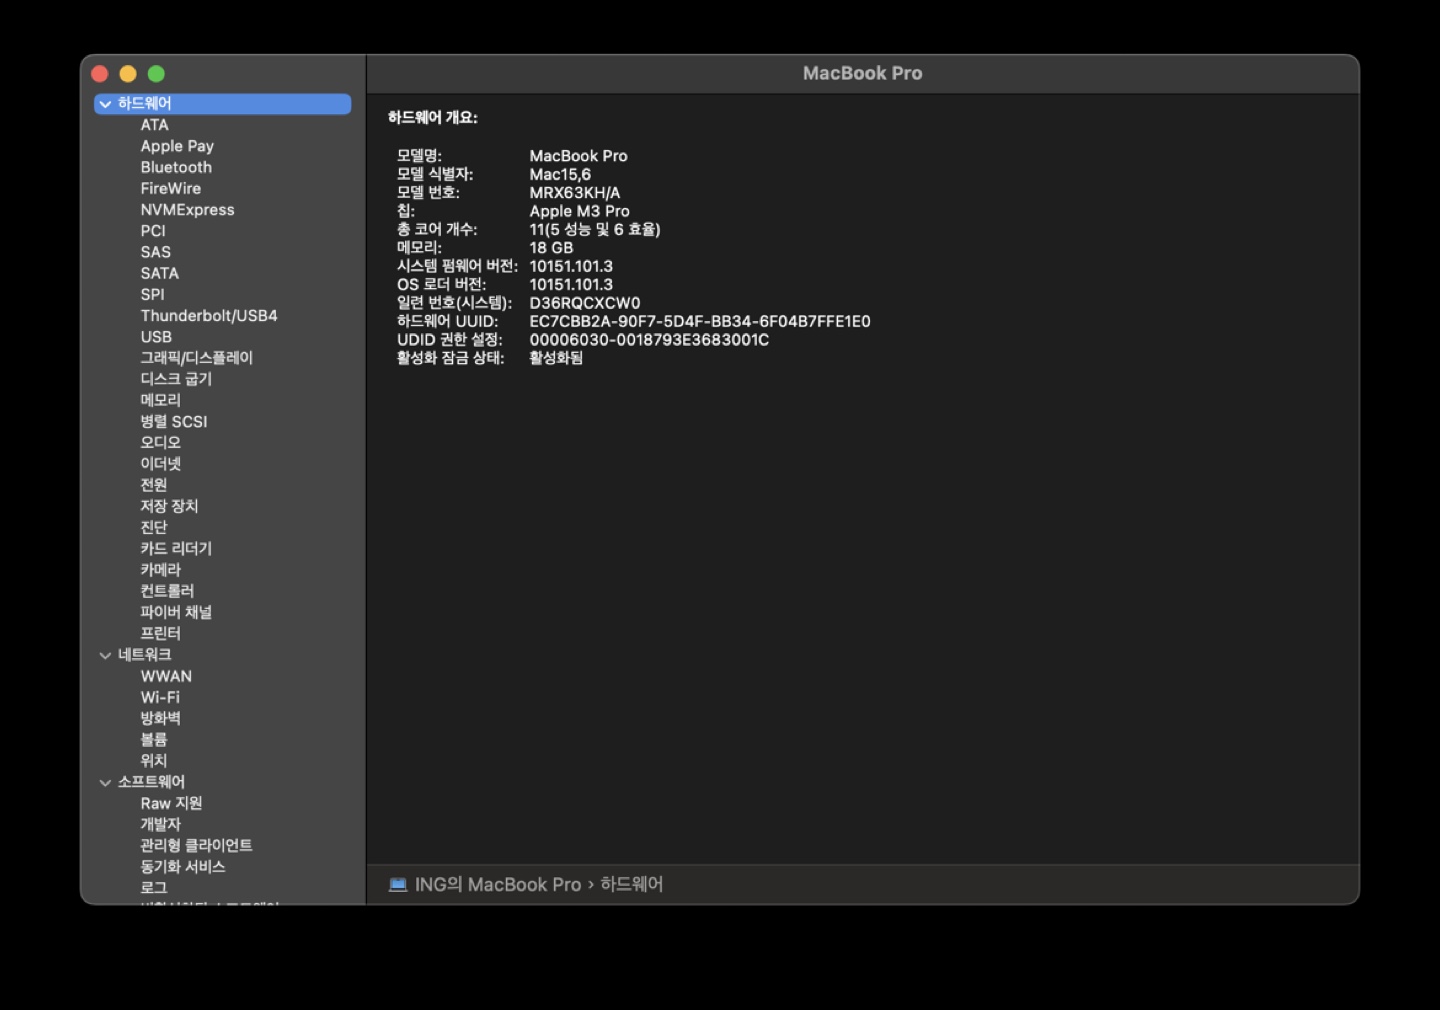
Task: Open 프린터 in the sidebar
Action: coord(160,633)
